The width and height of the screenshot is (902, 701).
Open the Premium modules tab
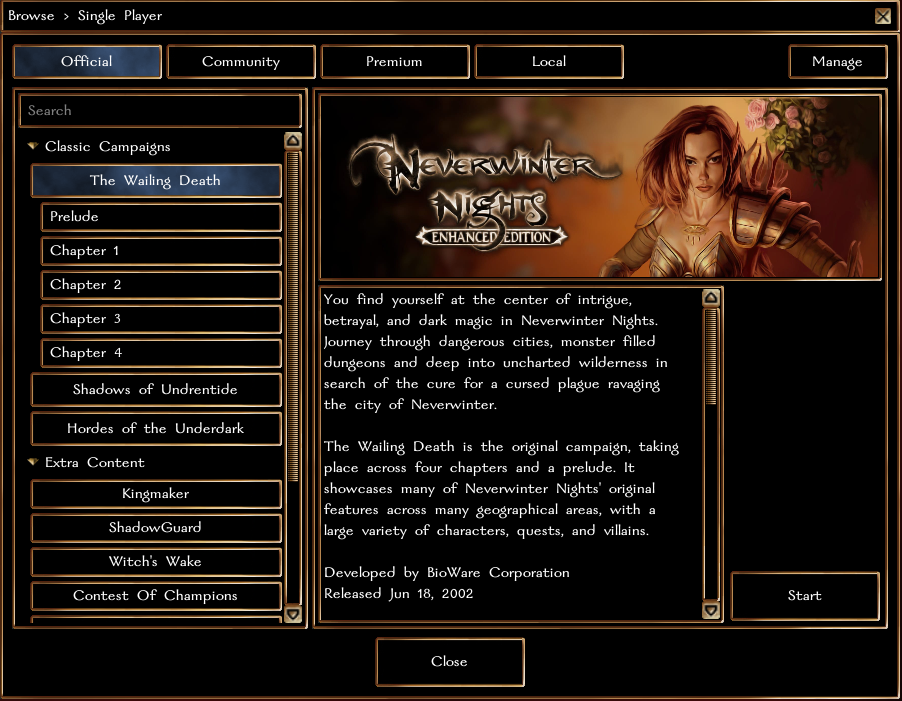tap(395, 61)
